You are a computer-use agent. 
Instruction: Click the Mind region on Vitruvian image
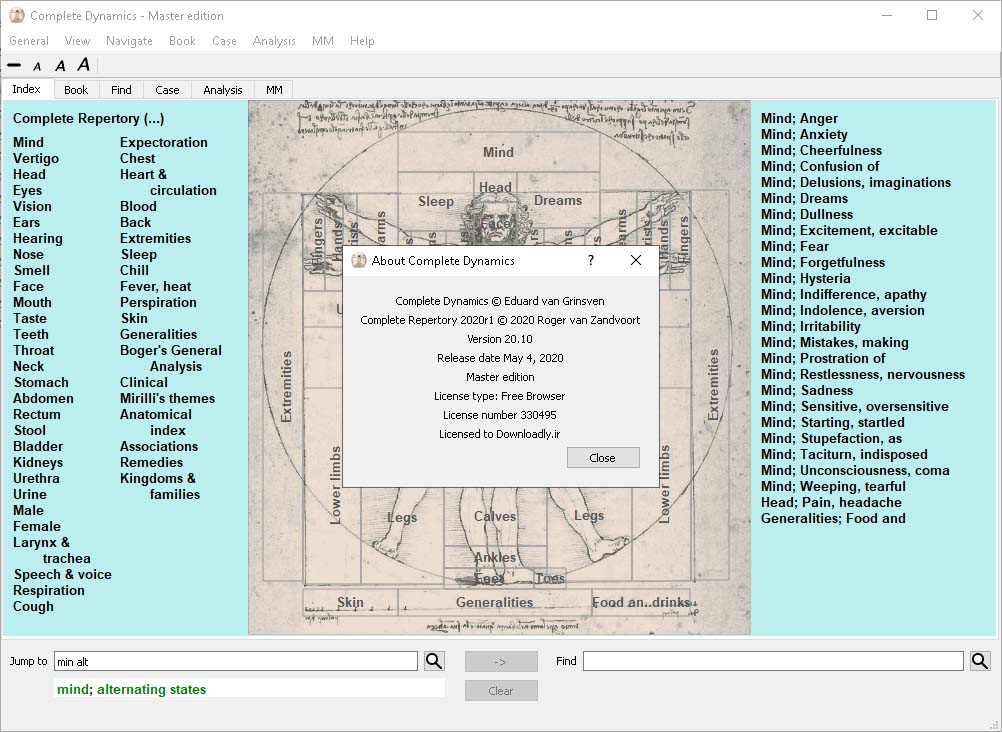(x=498, y=152)
